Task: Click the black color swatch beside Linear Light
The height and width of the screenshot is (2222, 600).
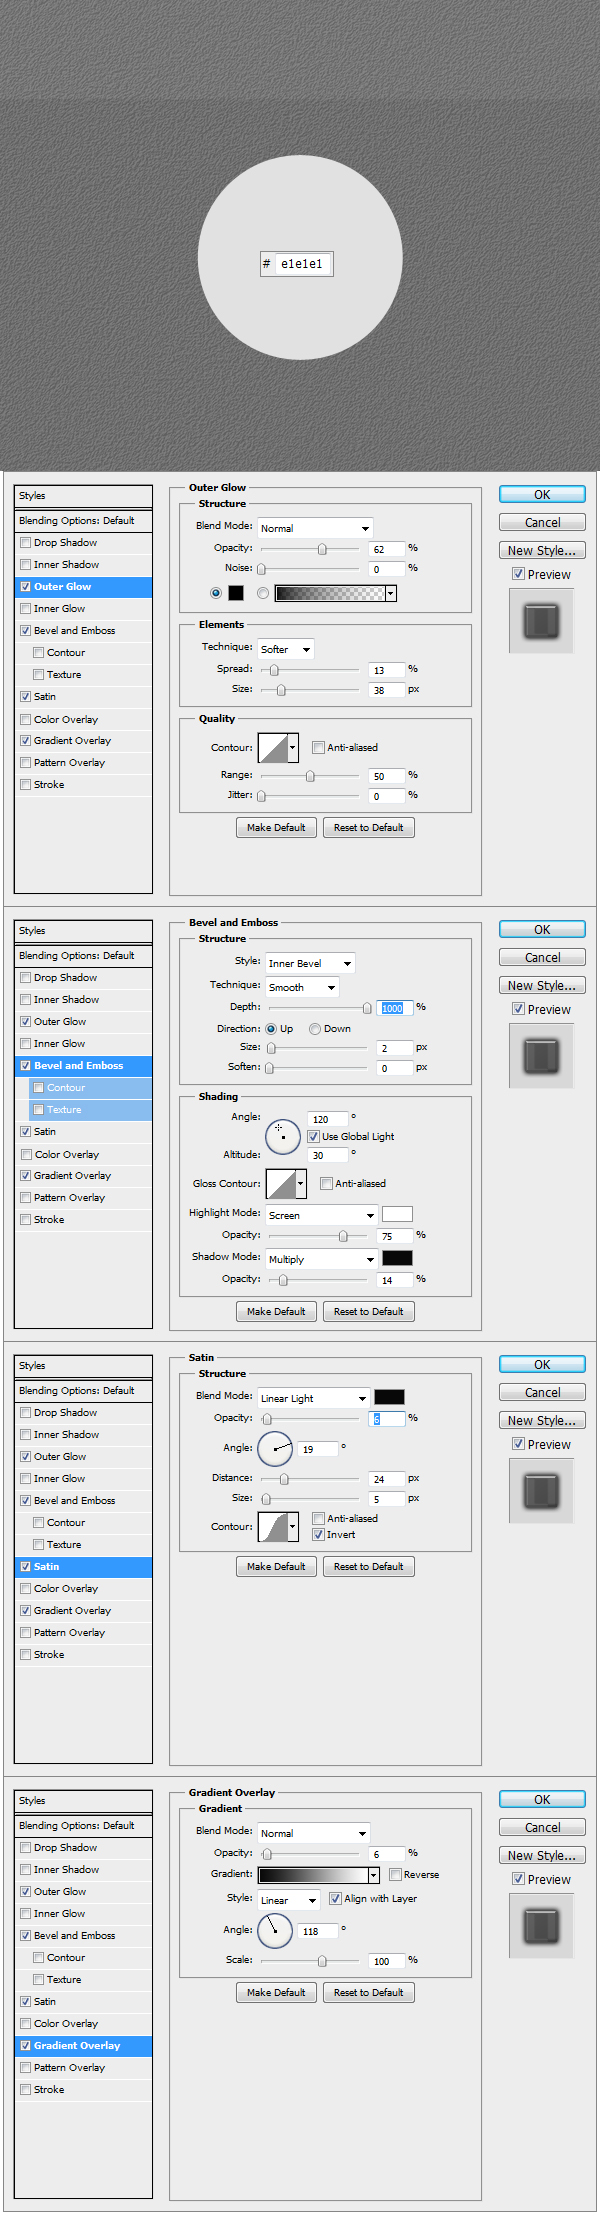Action: [x=389, y=1397]
